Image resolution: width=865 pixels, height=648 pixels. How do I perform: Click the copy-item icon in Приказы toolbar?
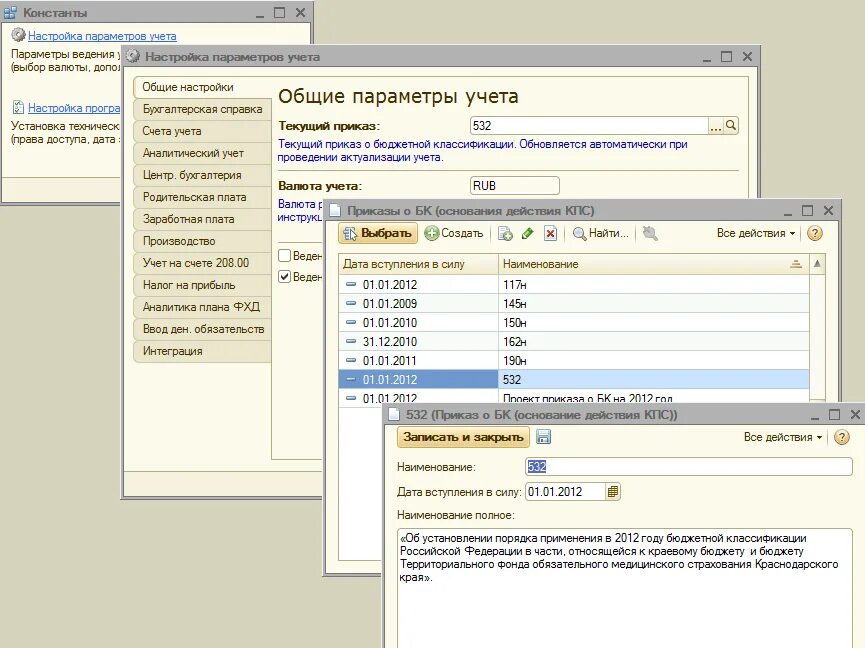click(505, 234)
